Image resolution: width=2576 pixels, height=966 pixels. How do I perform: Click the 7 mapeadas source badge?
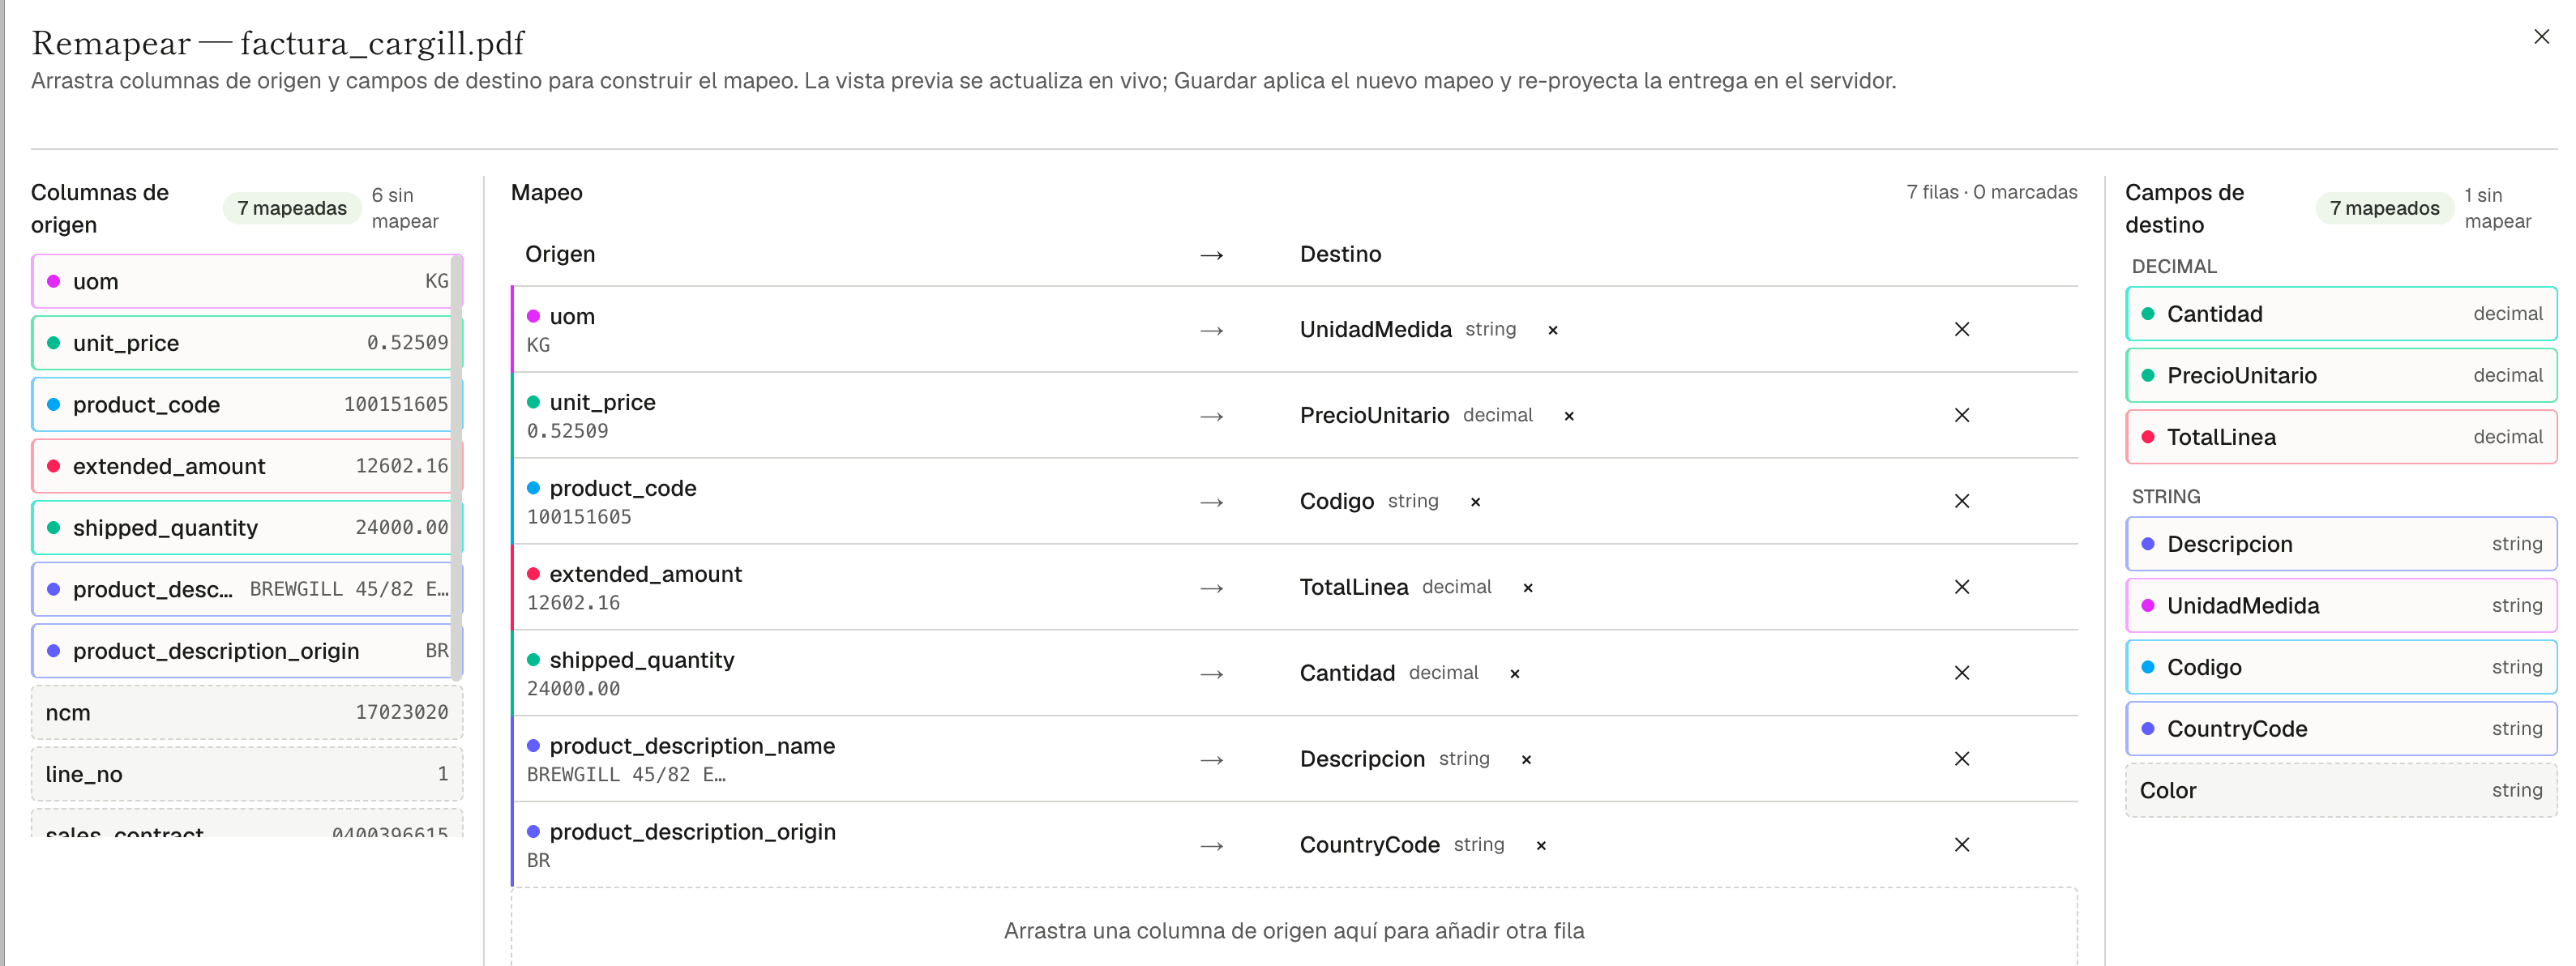click(x=292, y=208)
